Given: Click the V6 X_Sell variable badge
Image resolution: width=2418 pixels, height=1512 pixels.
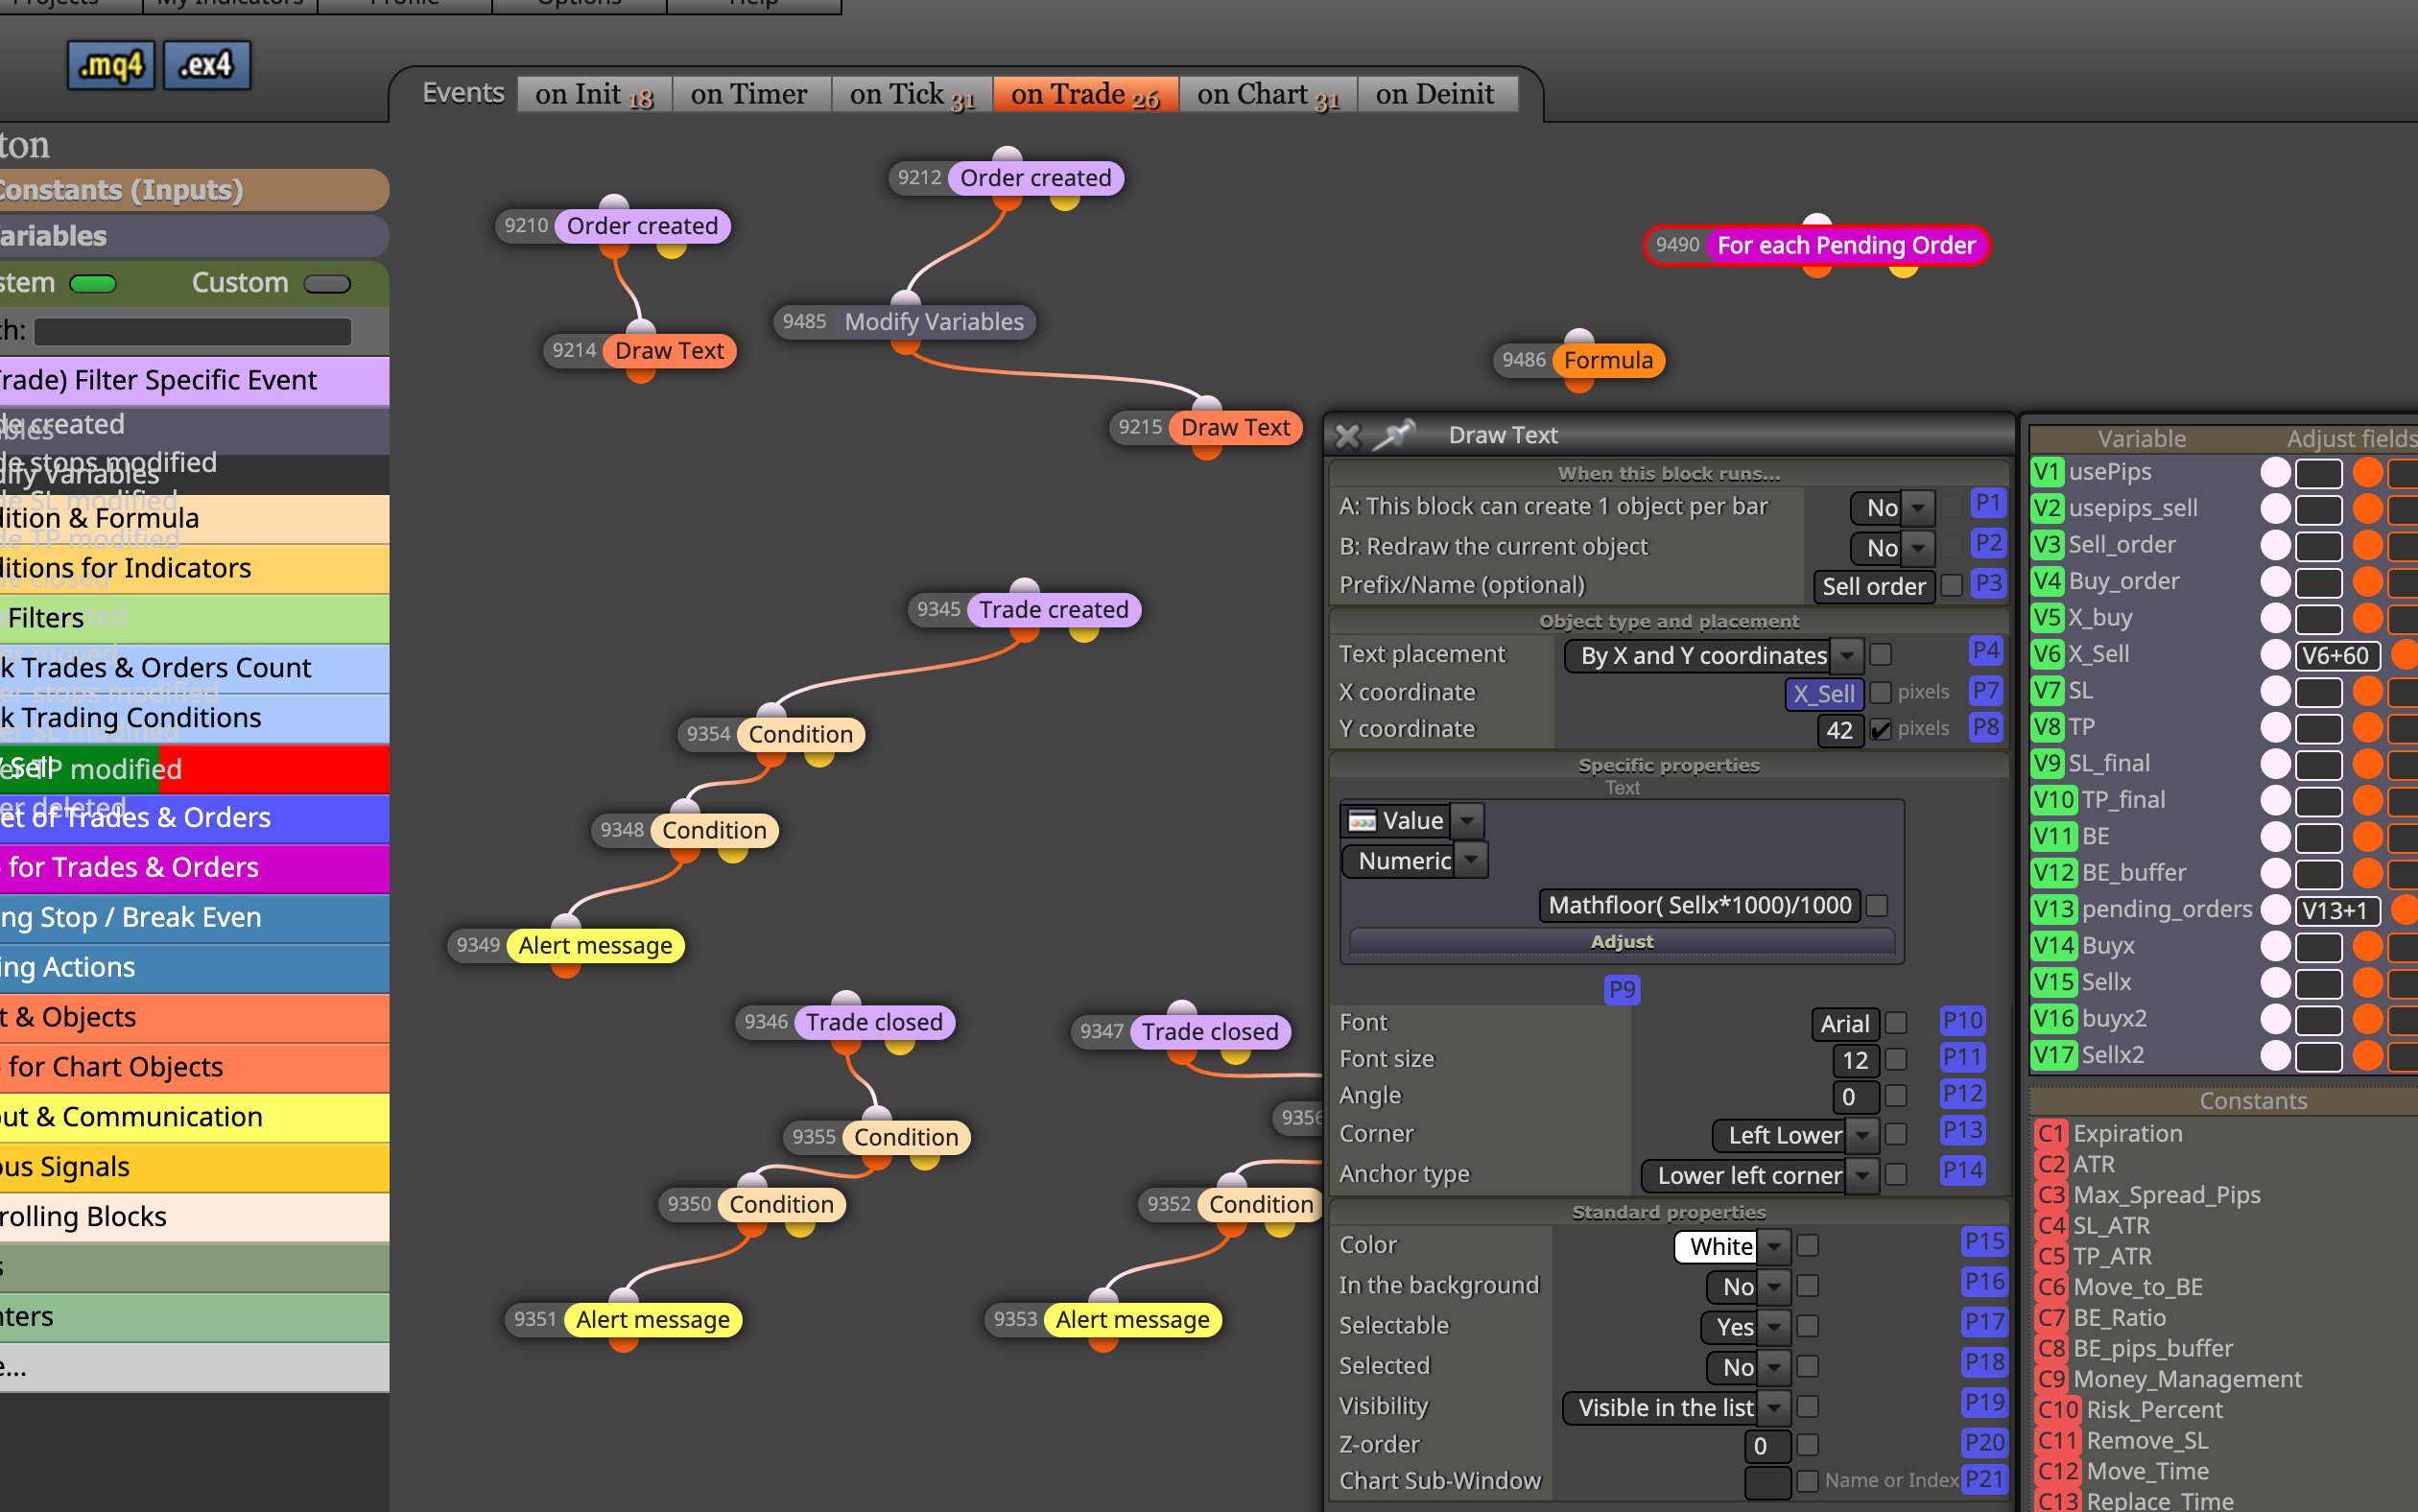Looking at the screenshot, I should (x=2047, y=654).
